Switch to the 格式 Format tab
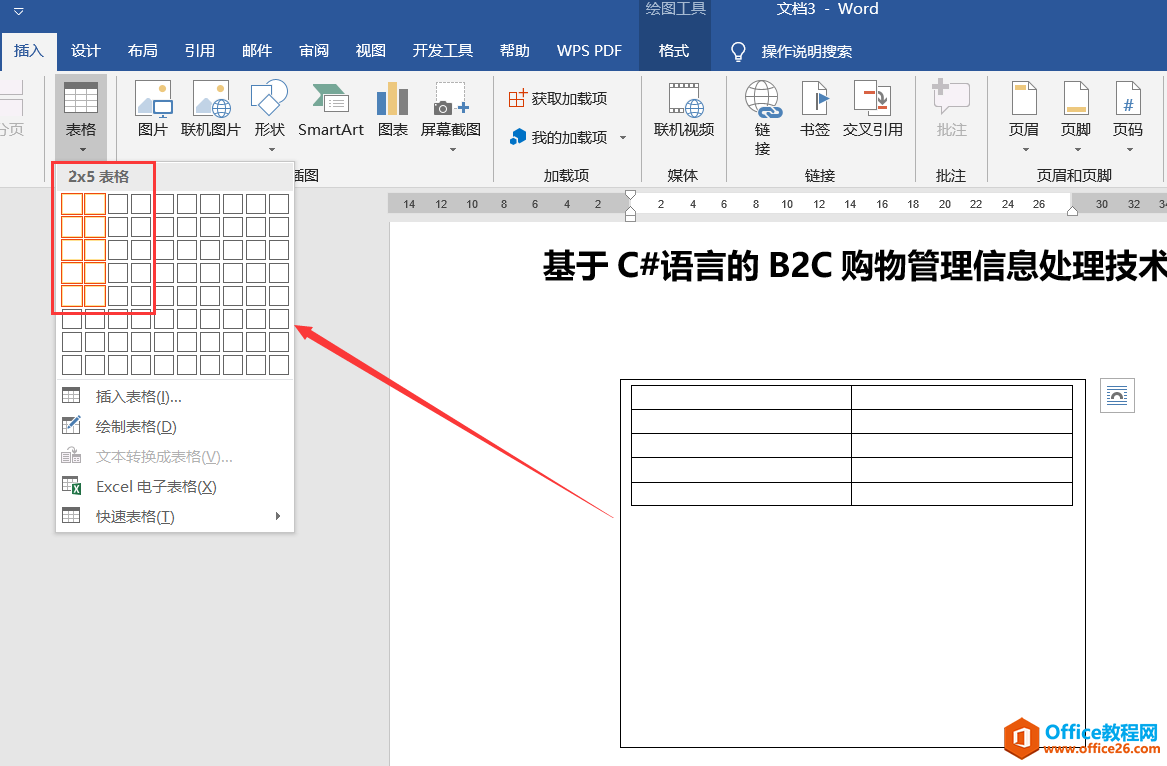 pyautogui.click(x=674, y=51)
